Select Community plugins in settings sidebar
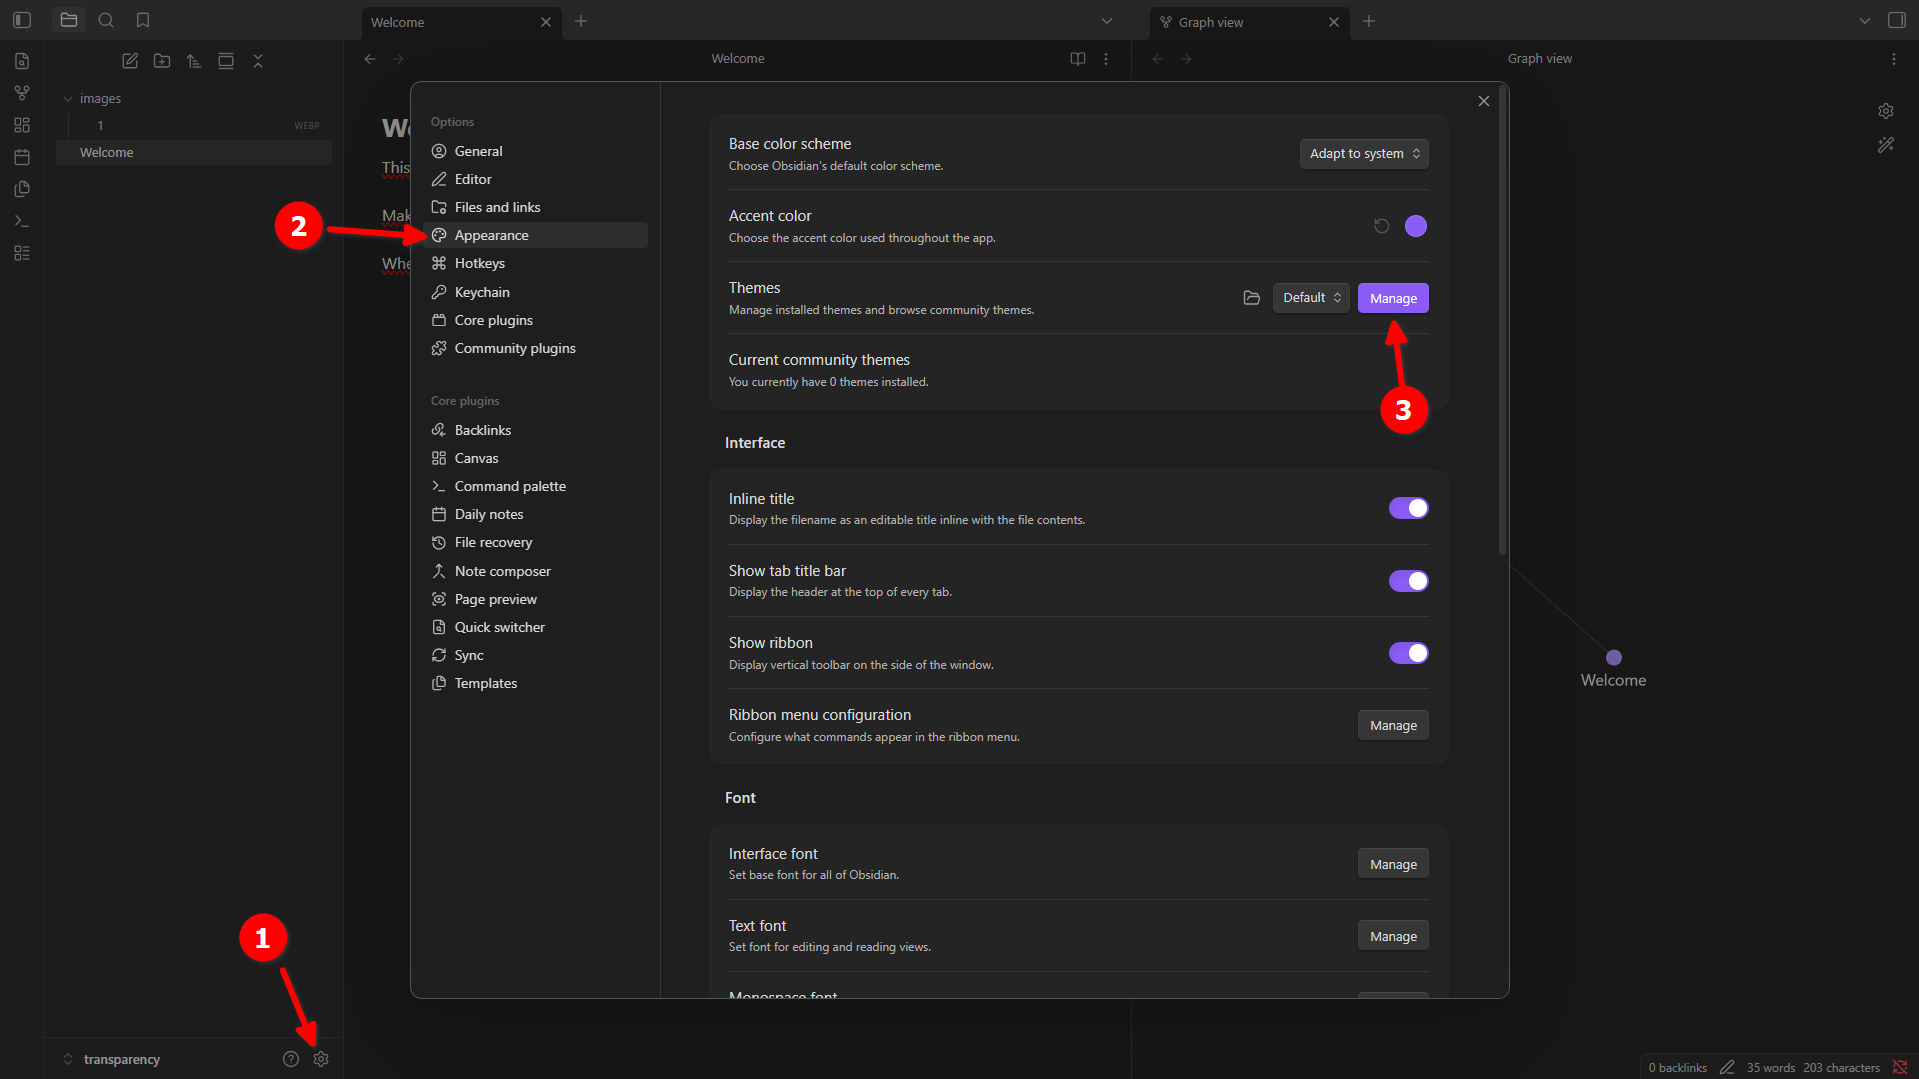Image resolution: width=1919 pixels, height=1079 pixels. 514,348
